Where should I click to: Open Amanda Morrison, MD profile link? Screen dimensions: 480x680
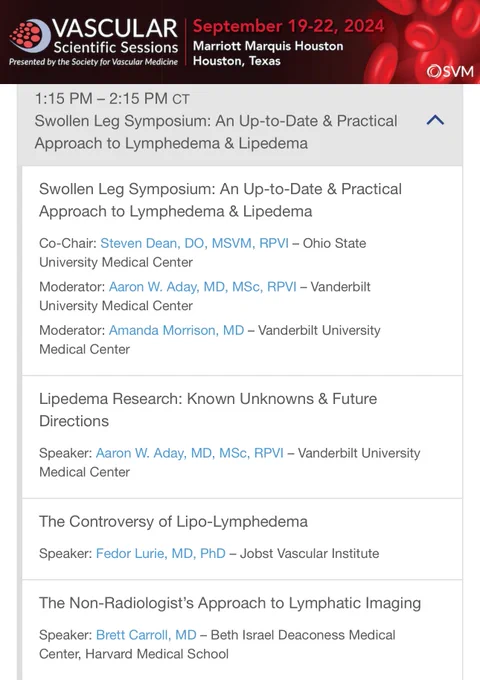pos(176,330)
